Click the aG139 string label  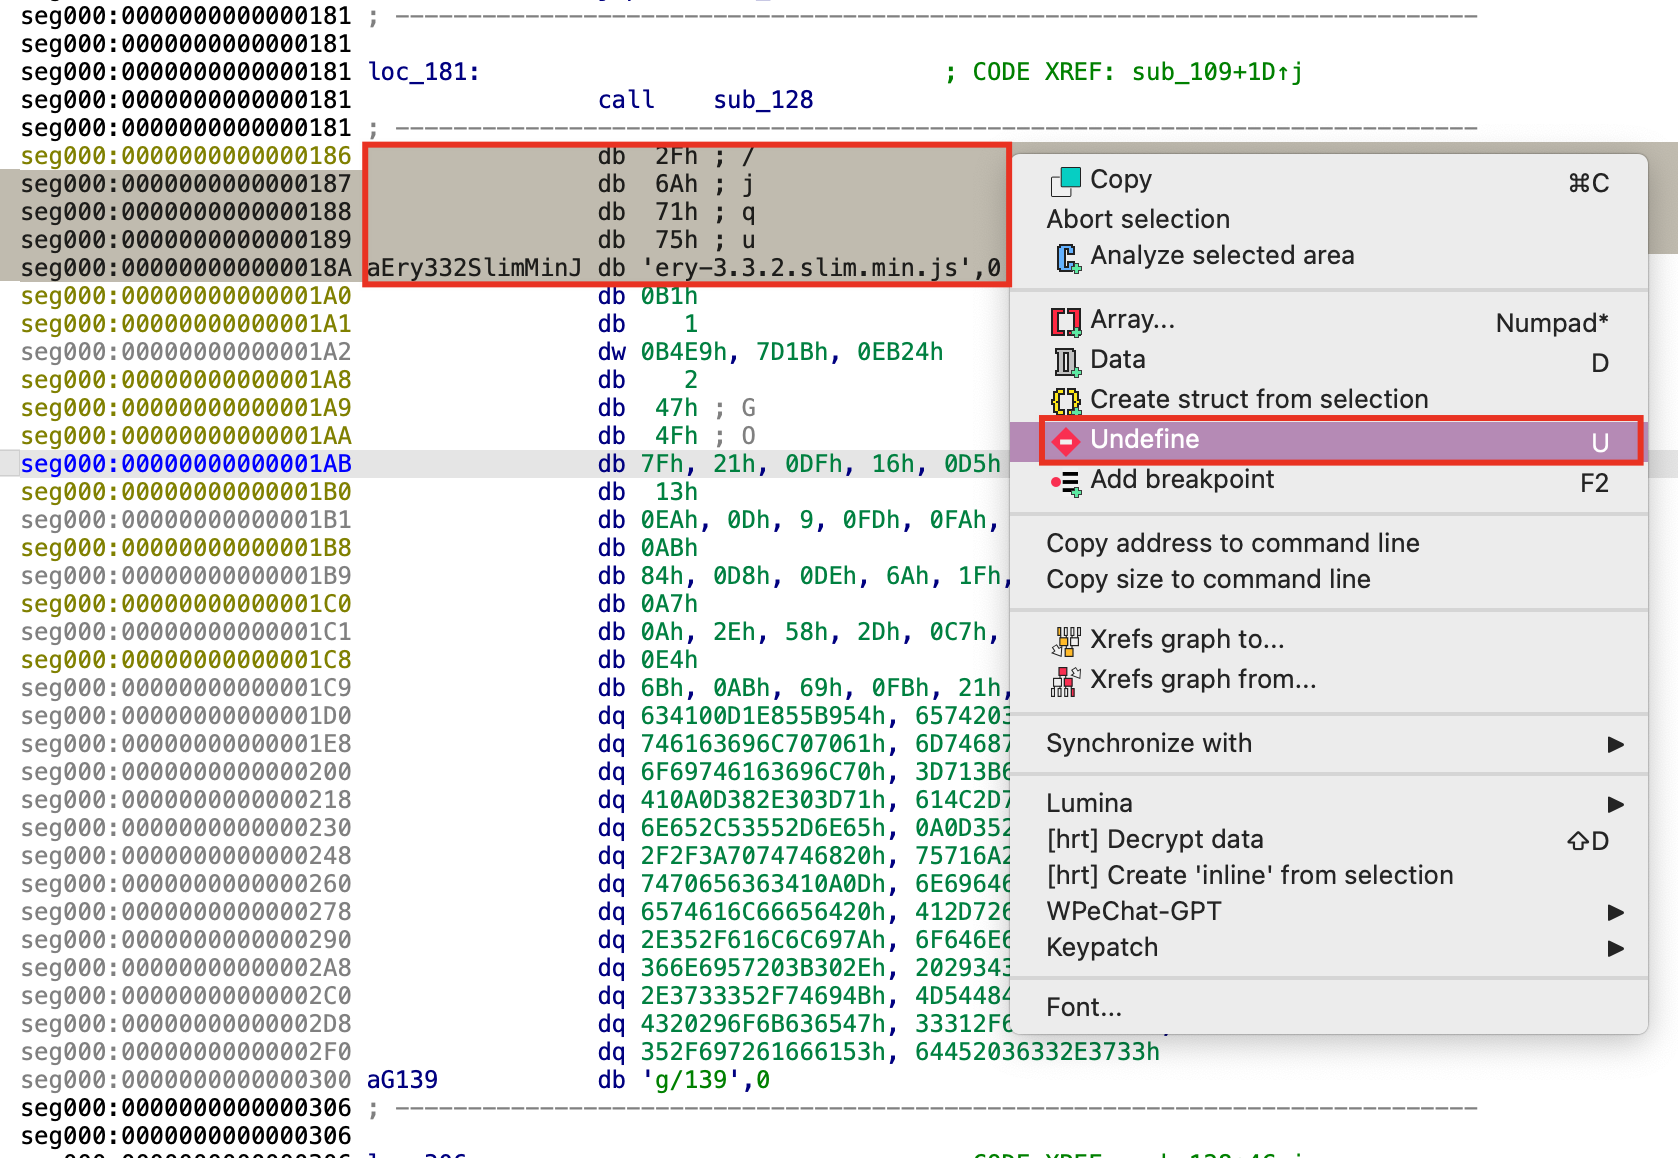(402, 1080)
